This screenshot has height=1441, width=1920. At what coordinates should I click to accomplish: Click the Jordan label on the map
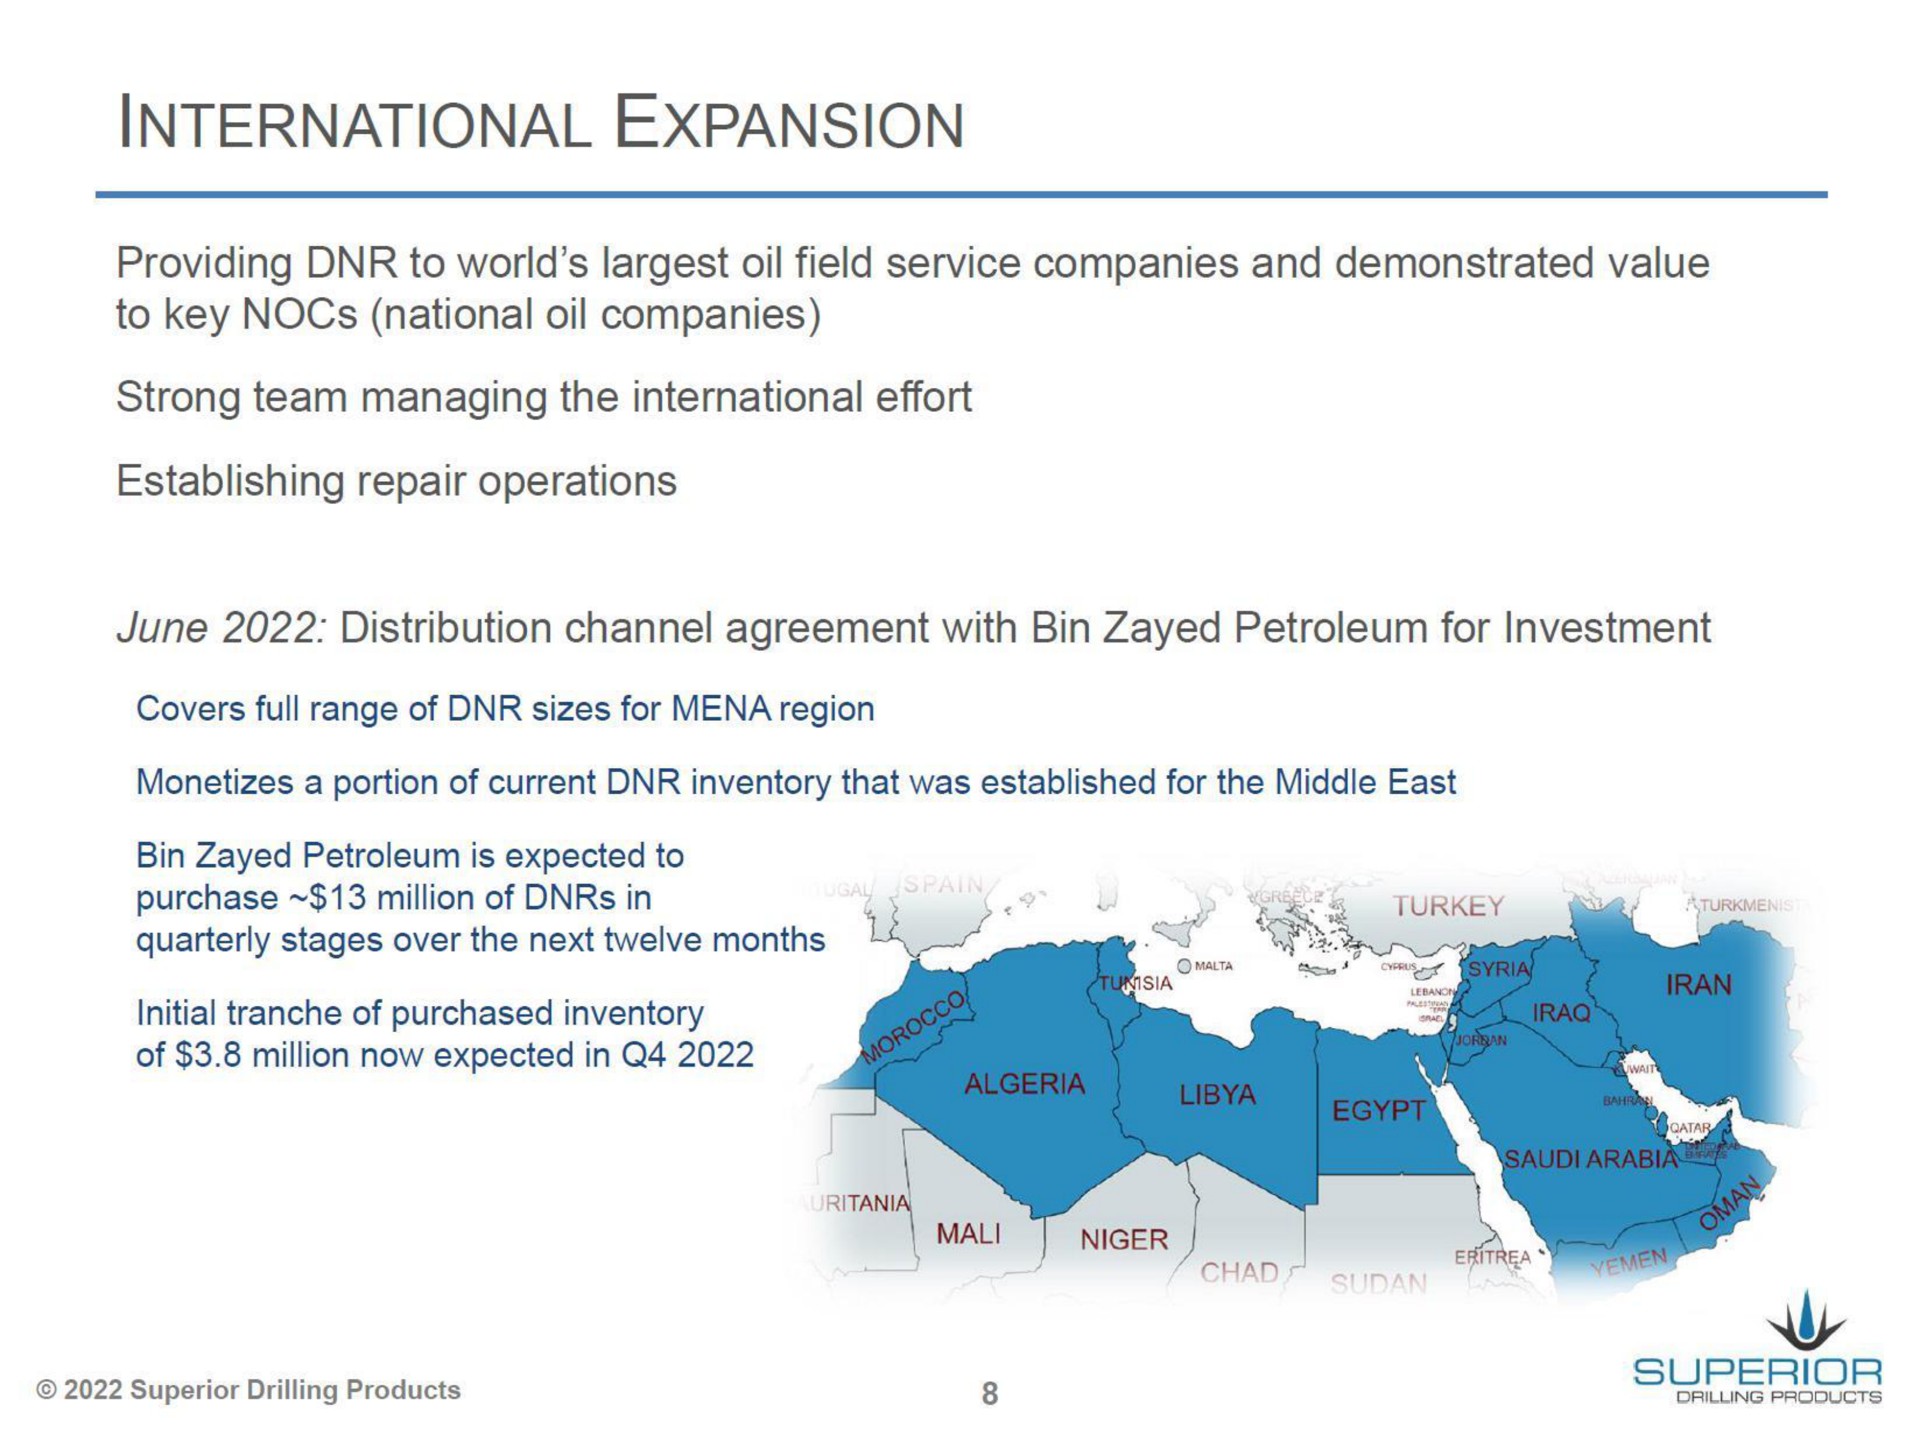[1481, 1041]
